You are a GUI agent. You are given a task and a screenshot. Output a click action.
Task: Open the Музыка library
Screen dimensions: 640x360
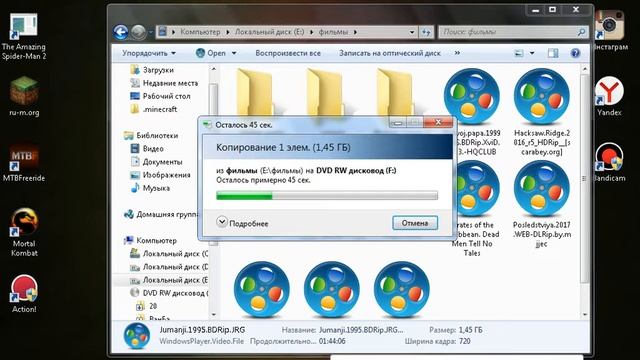[x=150, y=188]
